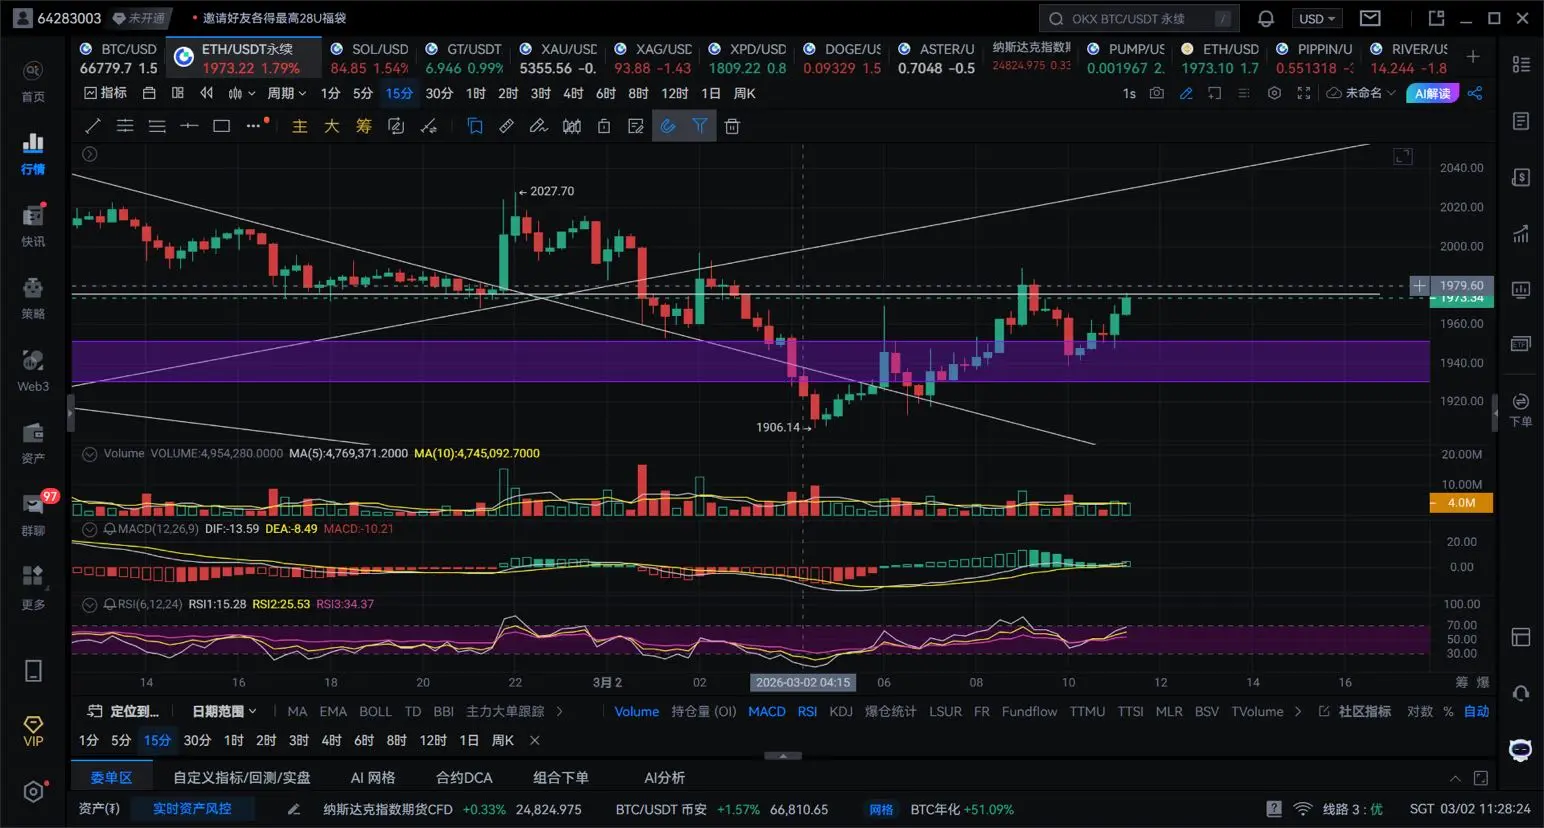Collapse the Volume indicator pane
This screenshot has width=1544, height=828.
point(90,453)
